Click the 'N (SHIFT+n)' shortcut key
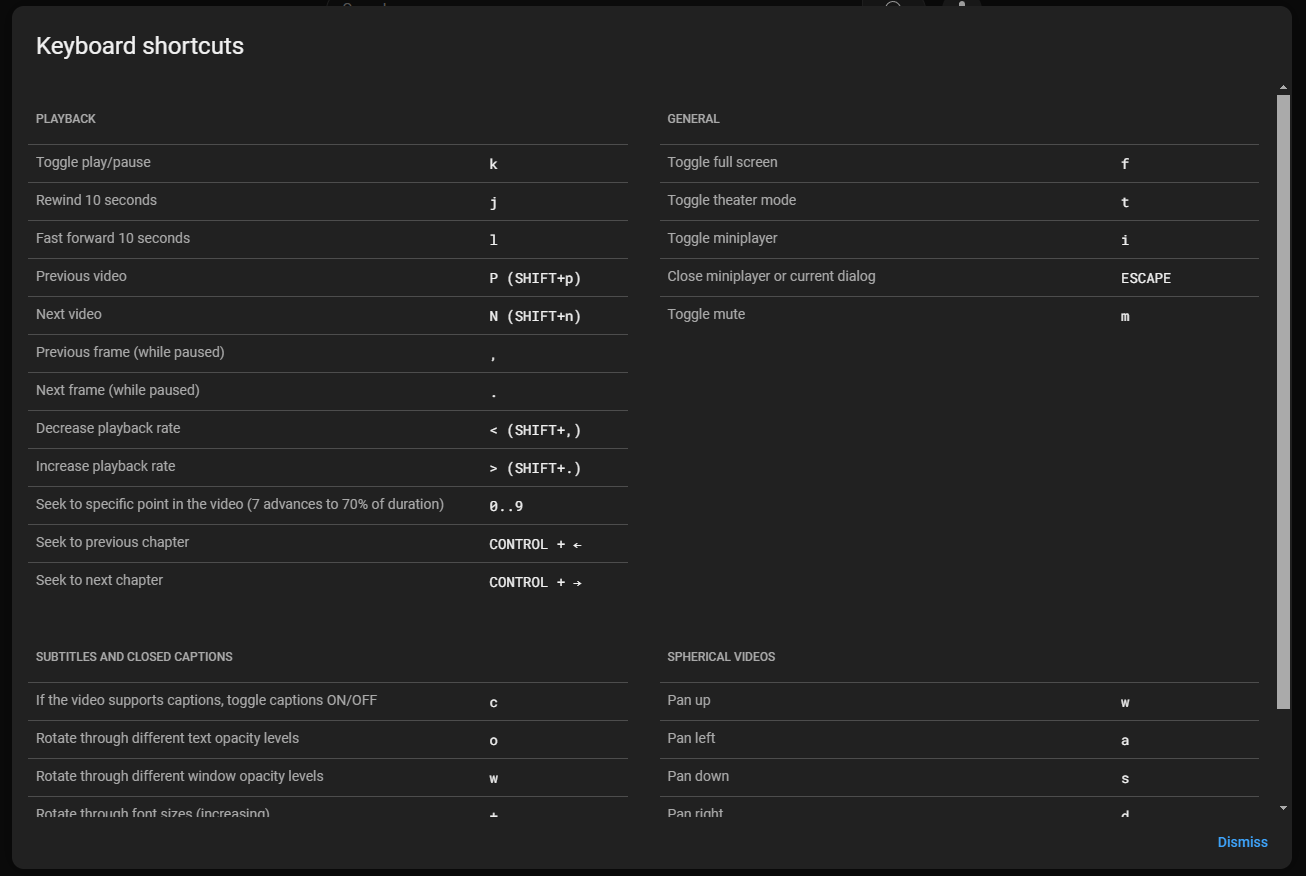Image resolution: width=1306 pixels, height=876 pixels. (535, 316)
